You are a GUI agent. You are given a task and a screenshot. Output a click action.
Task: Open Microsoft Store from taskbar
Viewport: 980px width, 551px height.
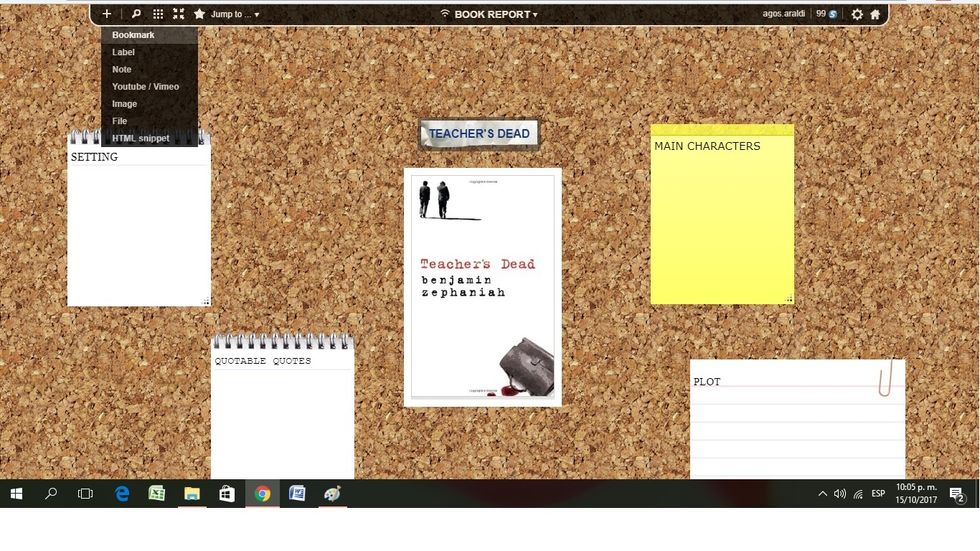point(227,494)
